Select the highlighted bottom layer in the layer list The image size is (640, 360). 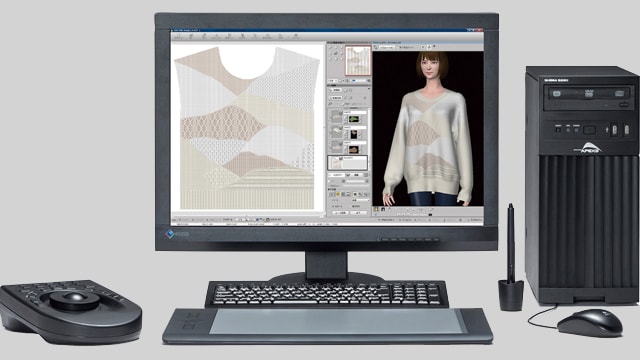[348, 163]
